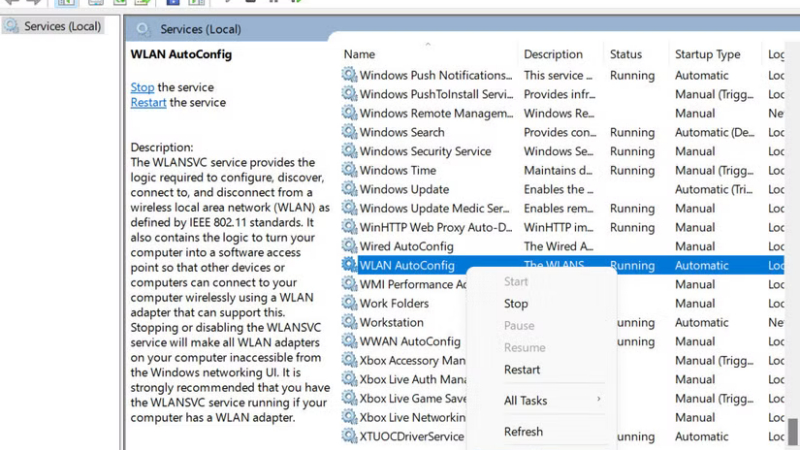Click the gear icon beside Xbox Accessory Management
800x450 pixels.
(x=349, y=360)
